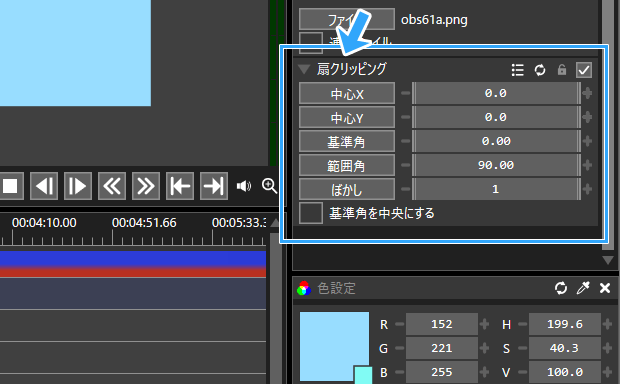This screenshot has height=384, width=620.
Task: Click the G value field showing 221
Action: click(x=442, y=348)
